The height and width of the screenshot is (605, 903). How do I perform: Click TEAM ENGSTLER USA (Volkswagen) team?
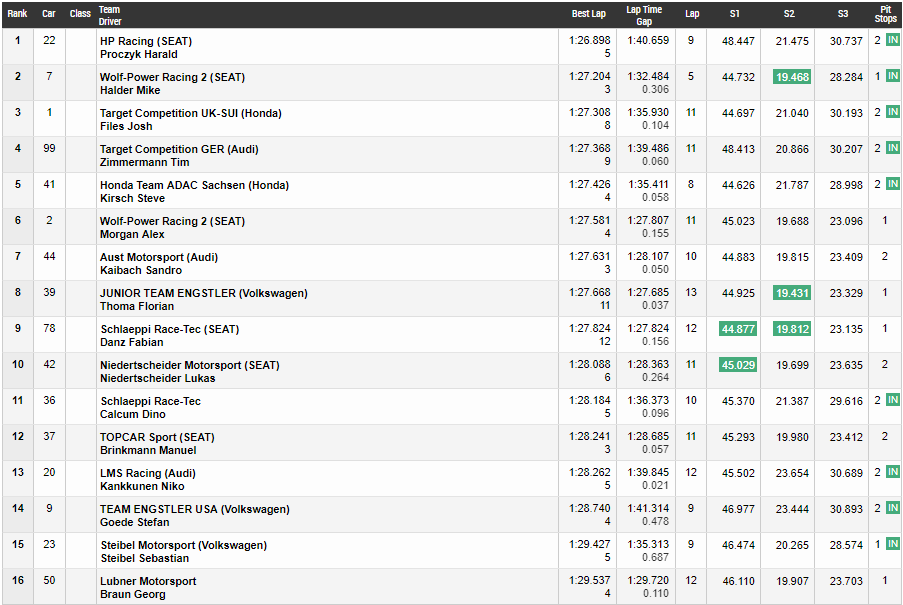tap(195, 509)
